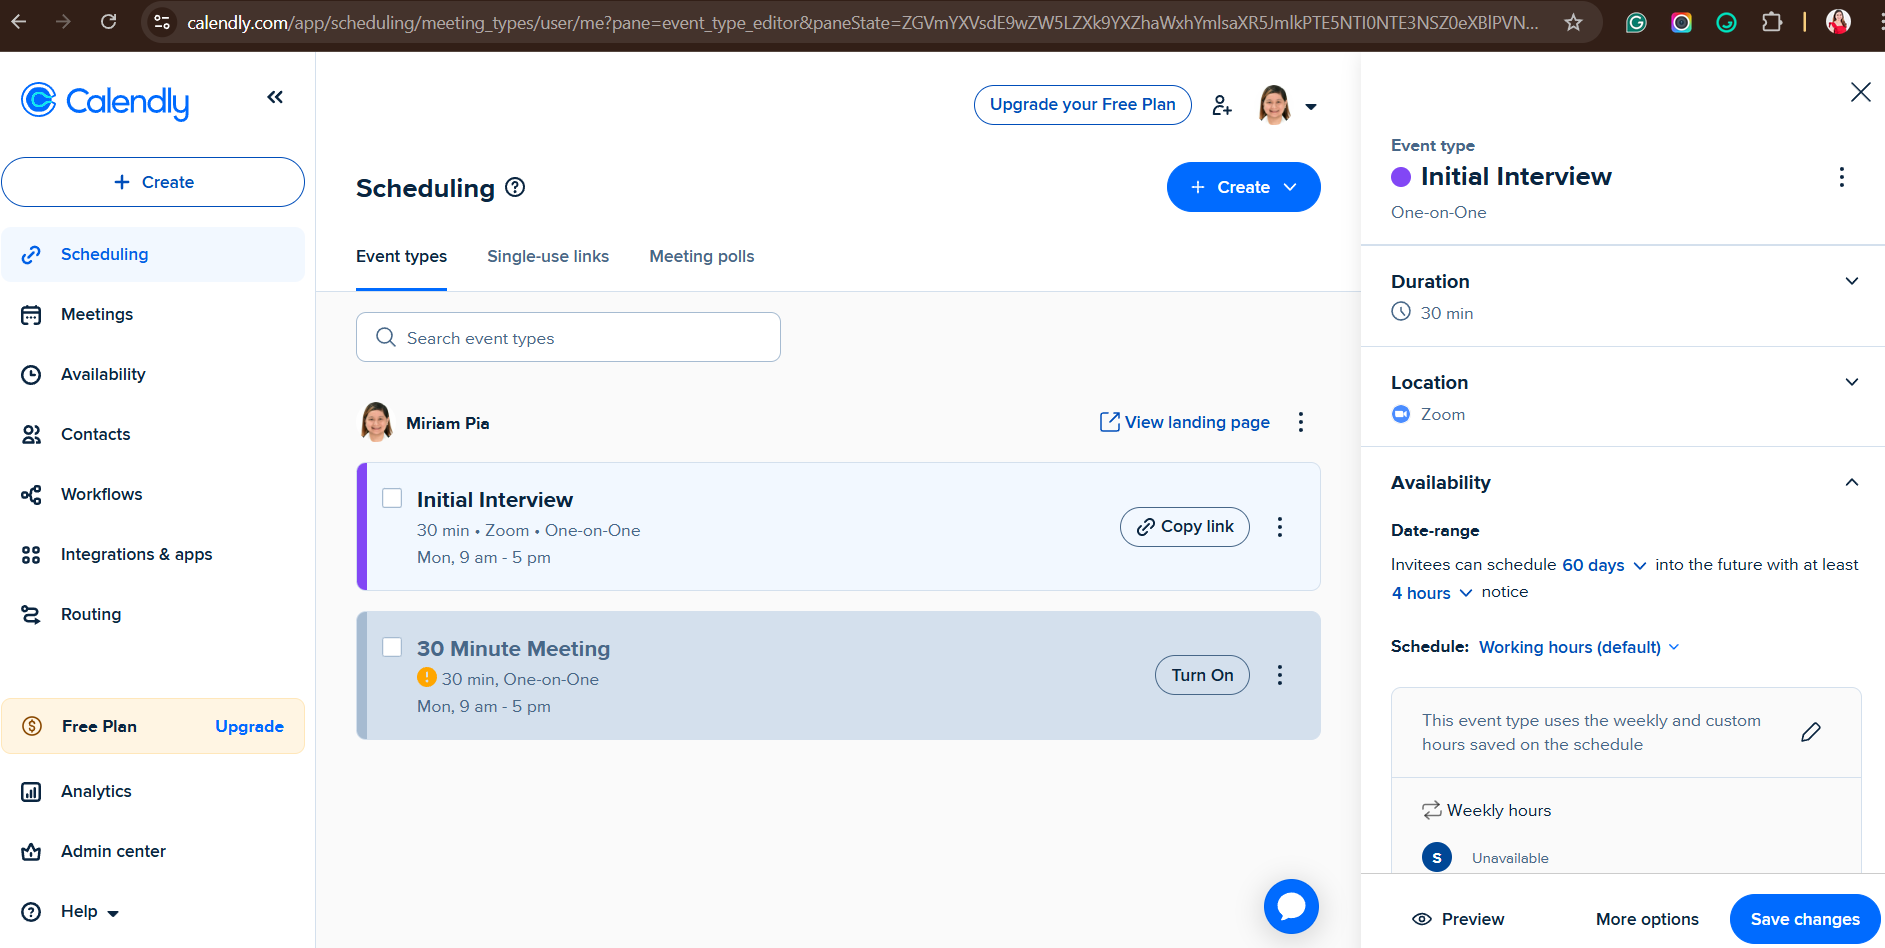Open event type panel three-dot menu

[x=1842, y=177]
